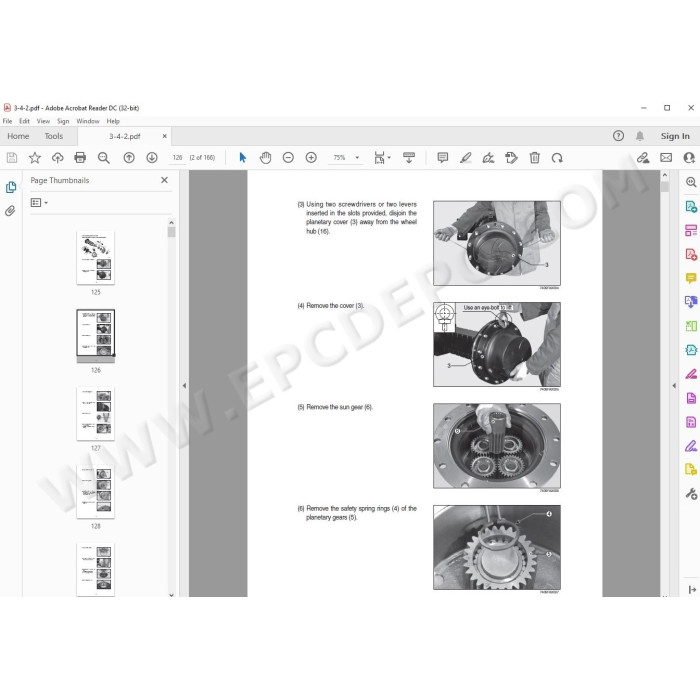Open the View menu
The height and width of the screenshot is (700, 700).
[43, 121]
